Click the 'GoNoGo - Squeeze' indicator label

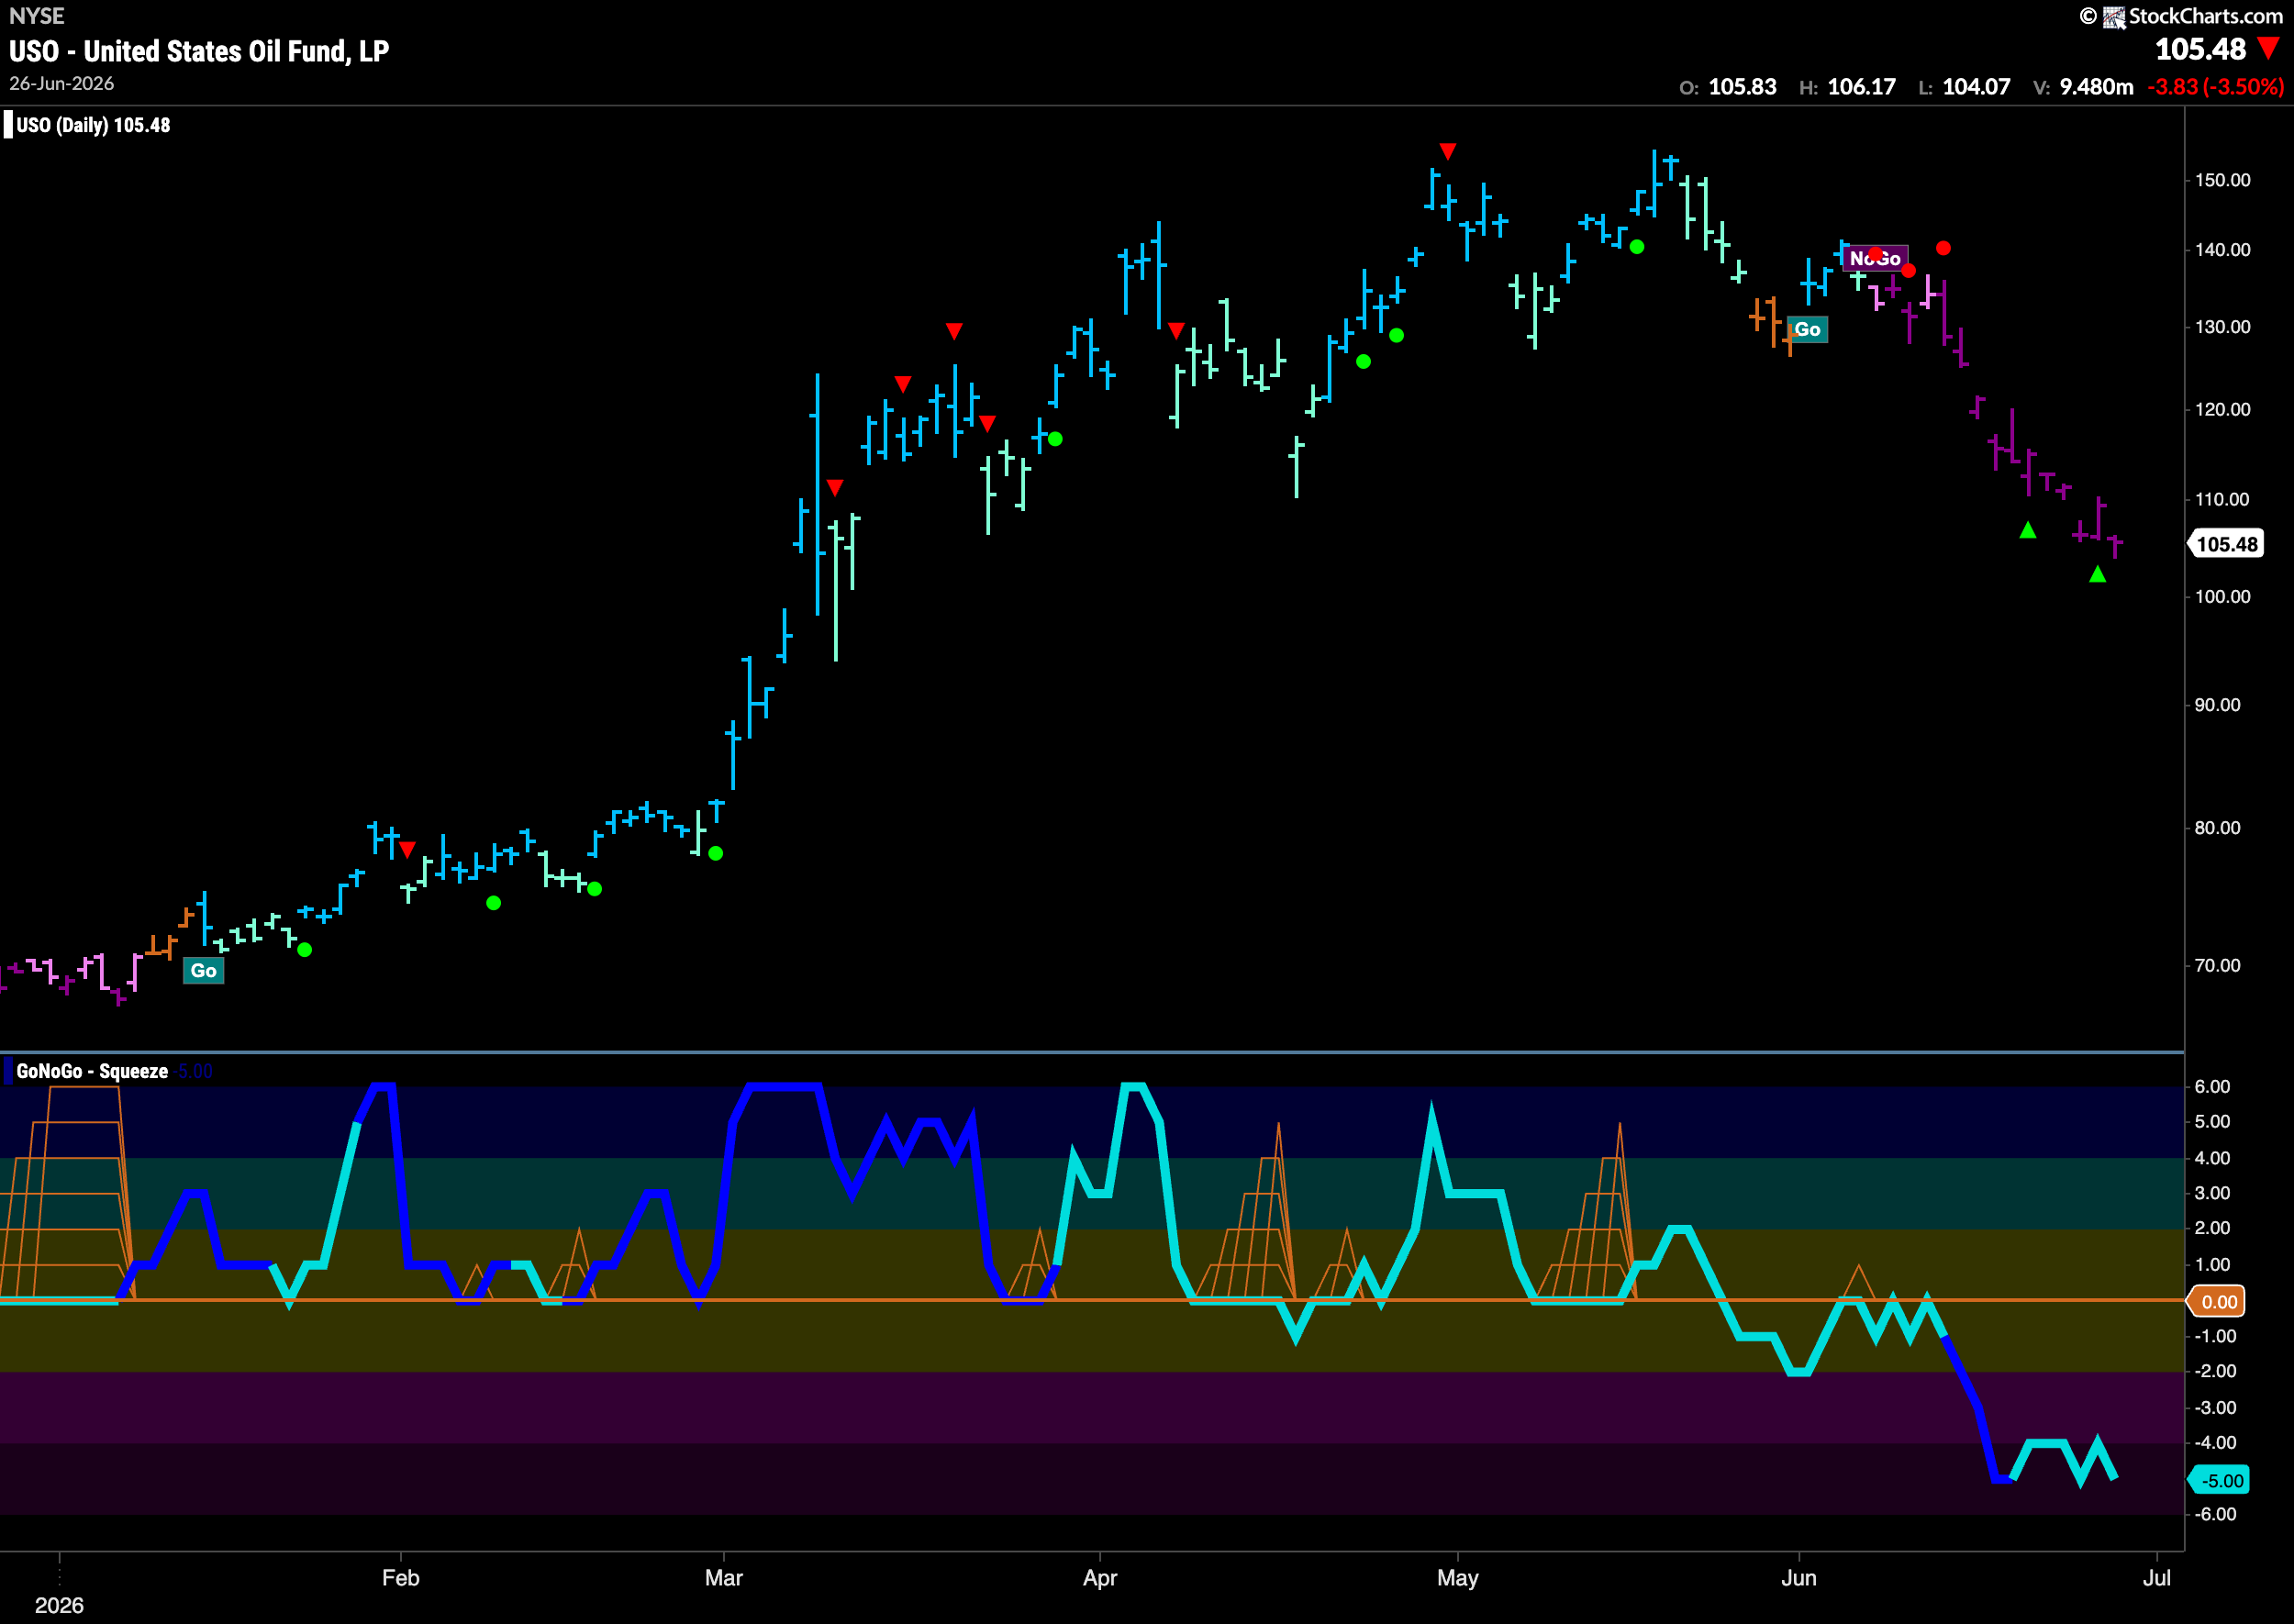(92, 1071)
